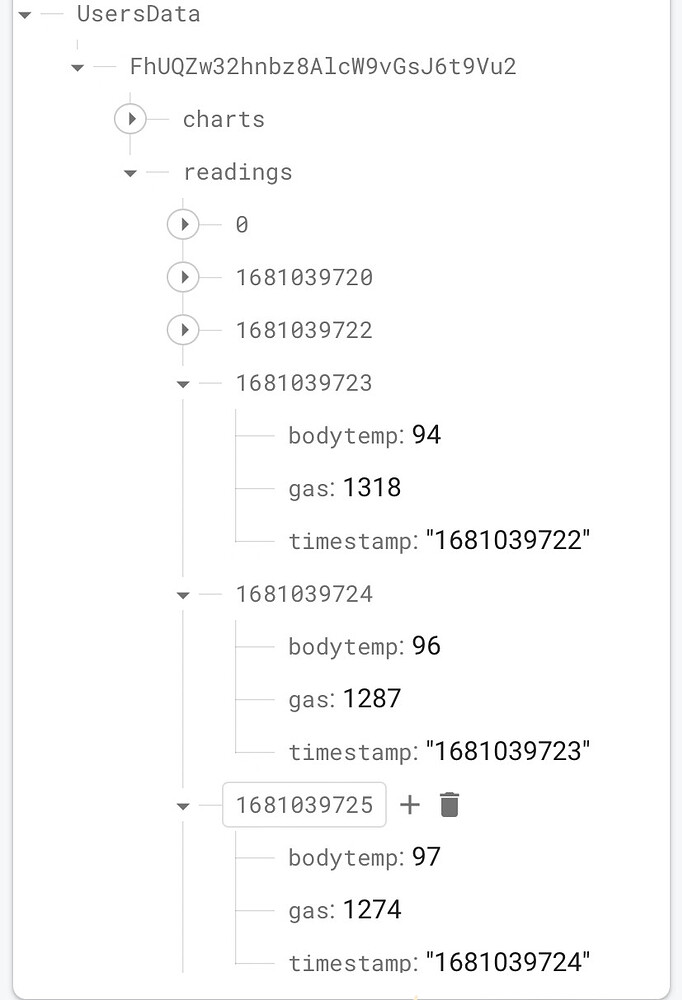Image resolution: width=682 pixels, height=1000 pixels.
Task: Click the add child icon next to 1681039725
Action: [410, 804]
